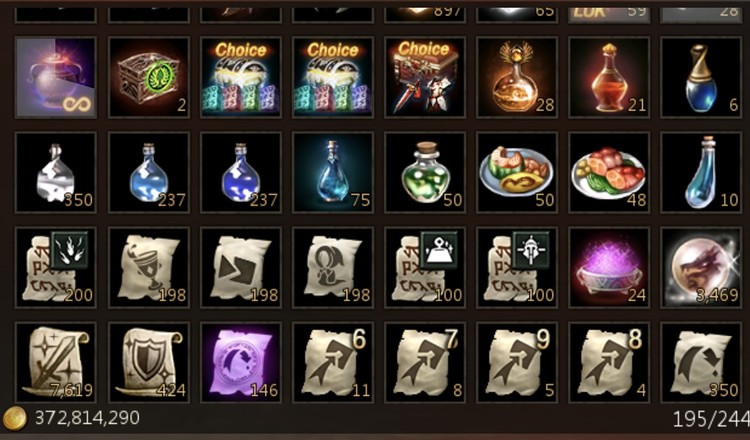Screen dimensions: 750x440
Task: Click the 195/244 inventory capacity counter
Action: 711,419
